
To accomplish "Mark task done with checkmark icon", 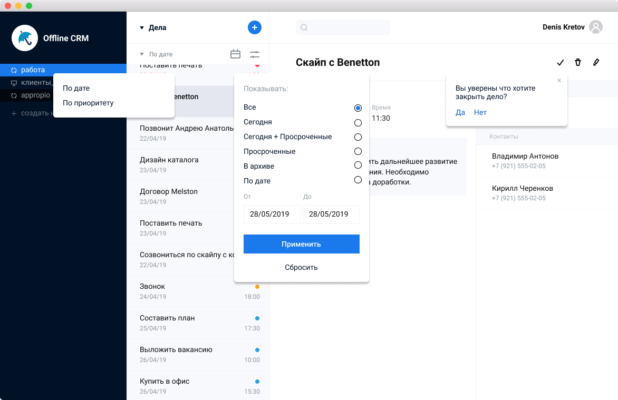I will [x=560, y=62].
